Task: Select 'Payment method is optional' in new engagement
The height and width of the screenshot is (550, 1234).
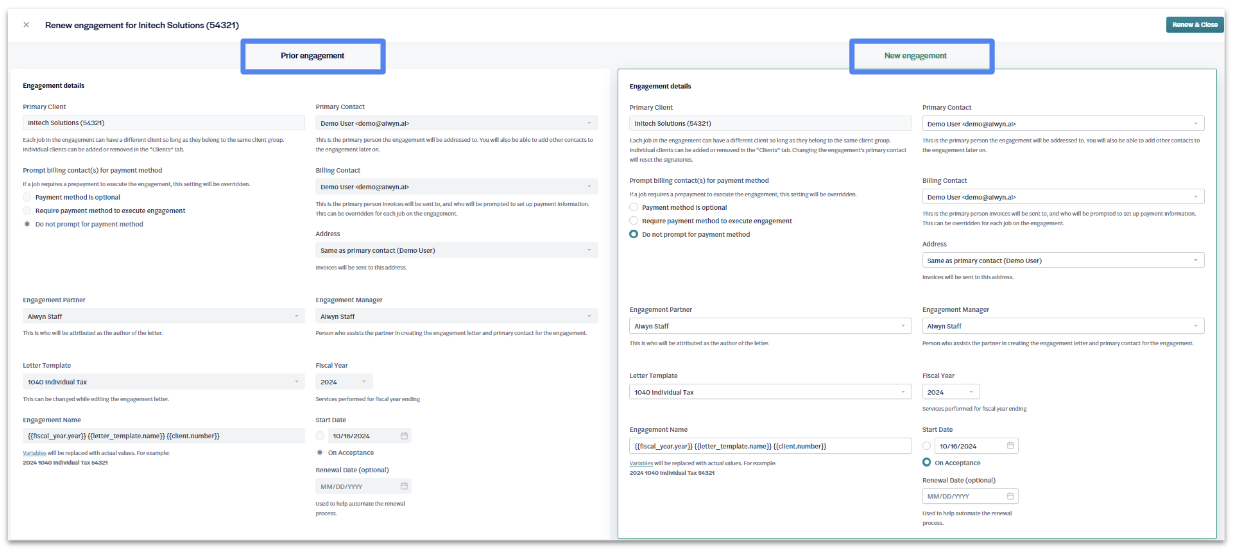Action: (633, 207)
